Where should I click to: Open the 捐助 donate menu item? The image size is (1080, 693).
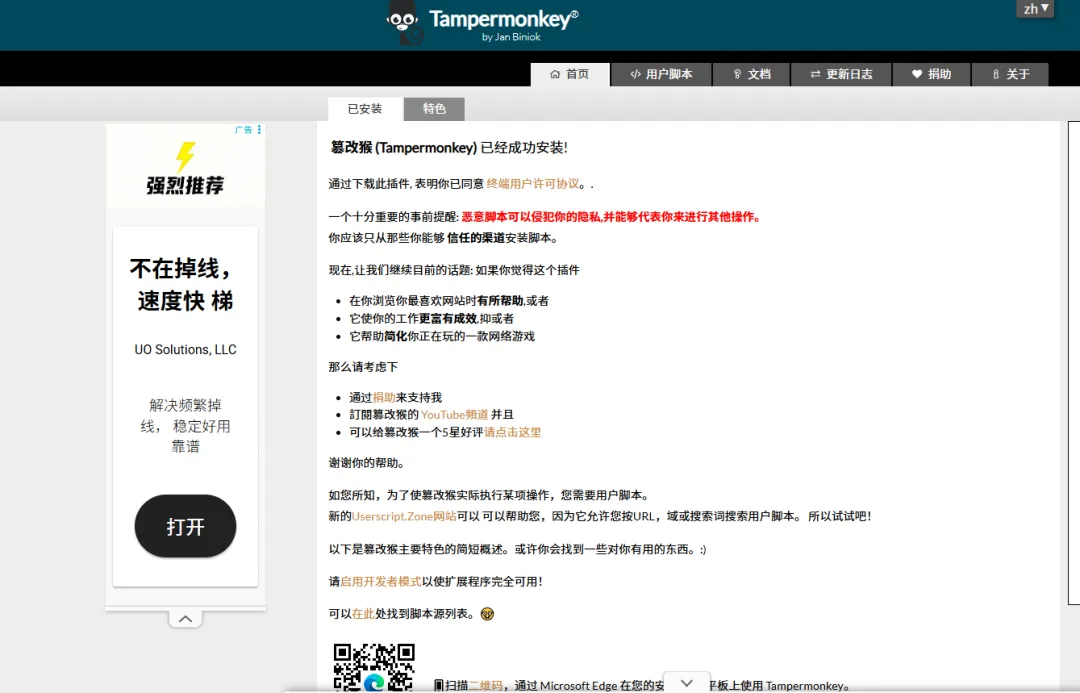coord(931,74)
